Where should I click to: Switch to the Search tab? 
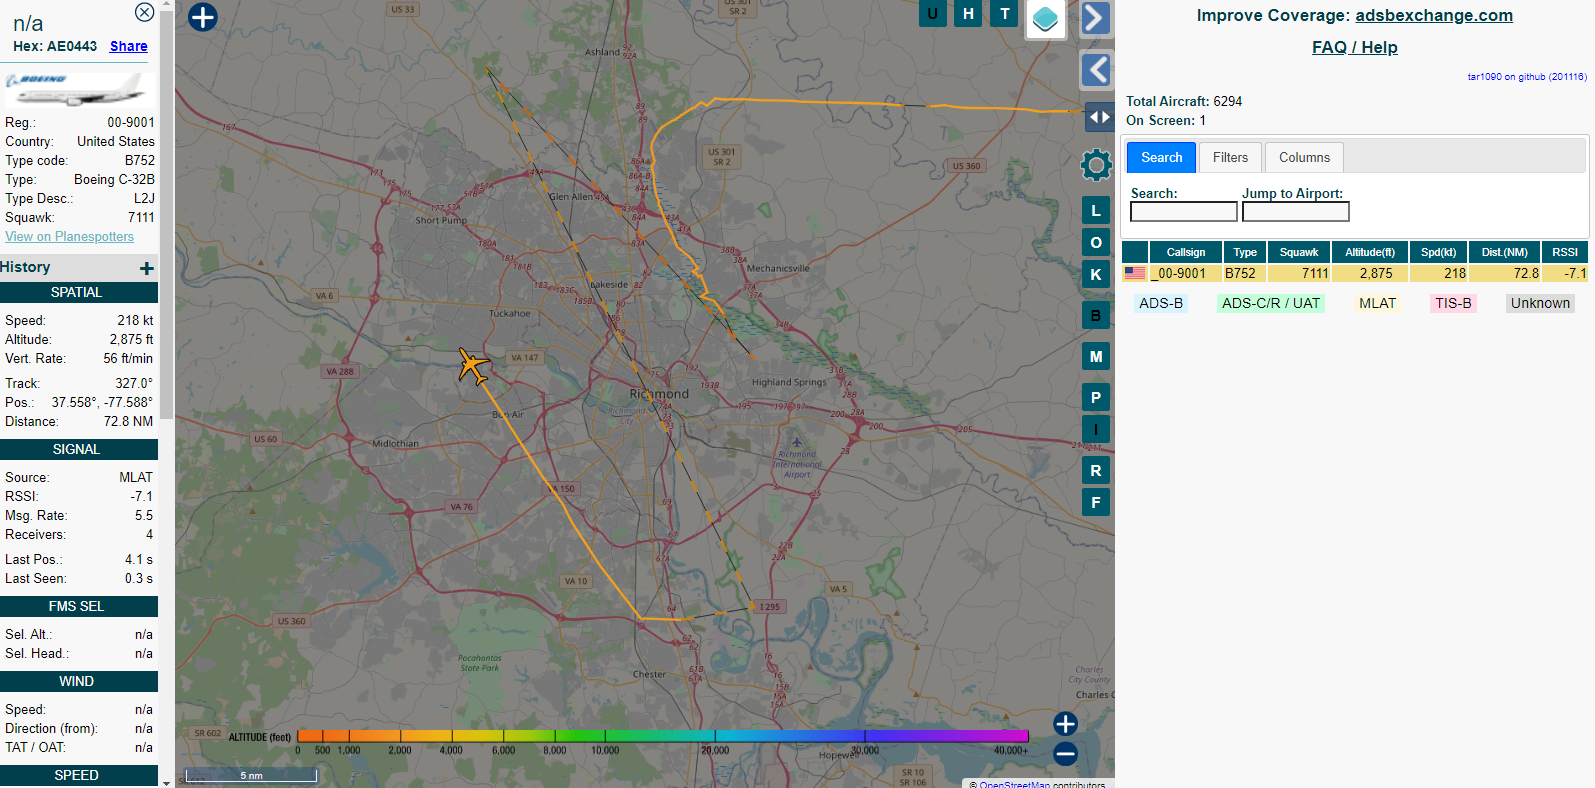click(x=1161, y=157)
